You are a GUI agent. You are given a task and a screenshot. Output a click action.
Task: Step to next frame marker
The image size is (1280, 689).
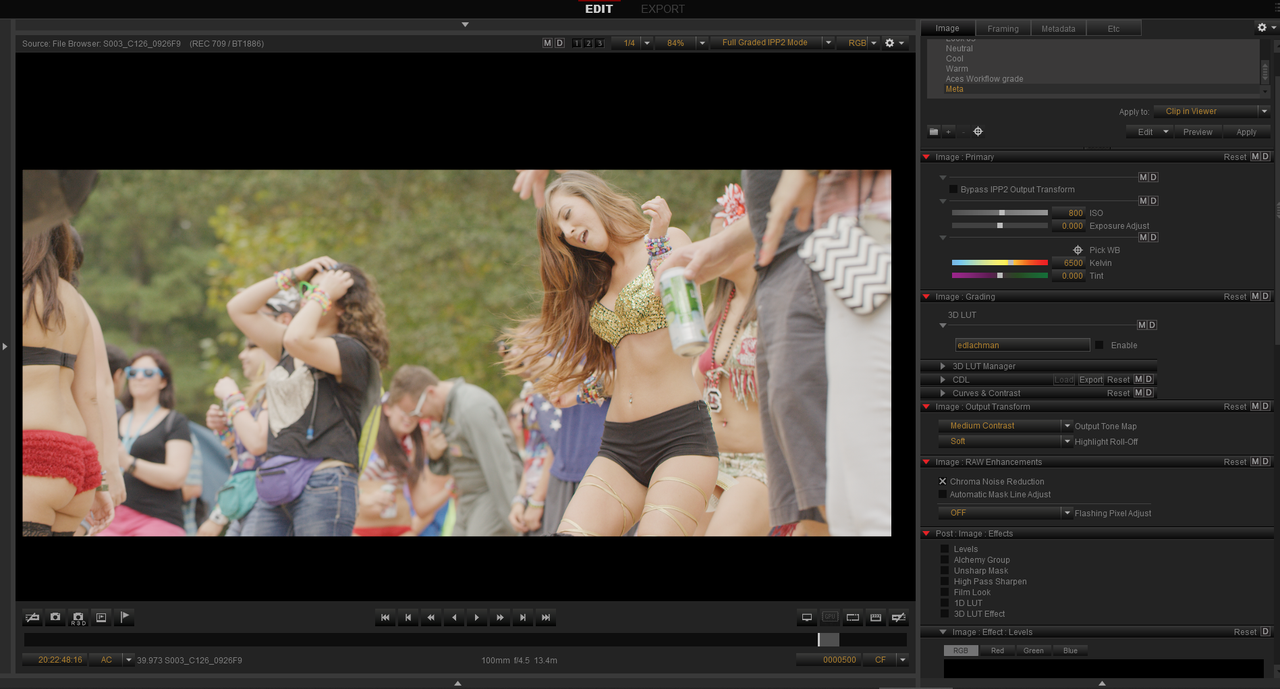pyautogui.click(x=523, y=618)
